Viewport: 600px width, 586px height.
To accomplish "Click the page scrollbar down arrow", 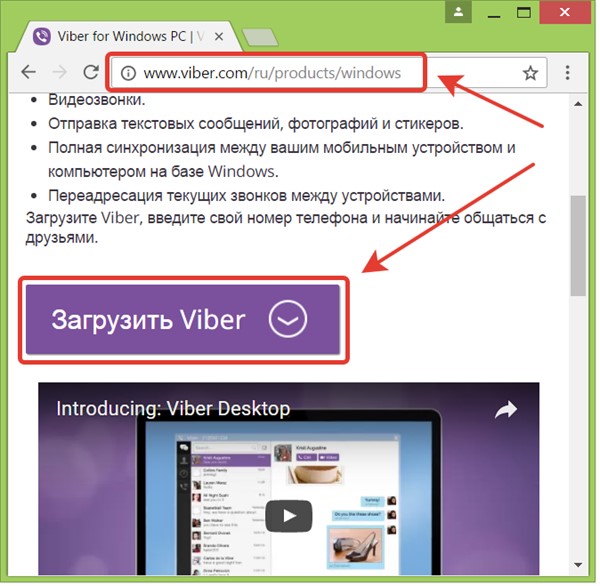I will (x=578, y=565).
